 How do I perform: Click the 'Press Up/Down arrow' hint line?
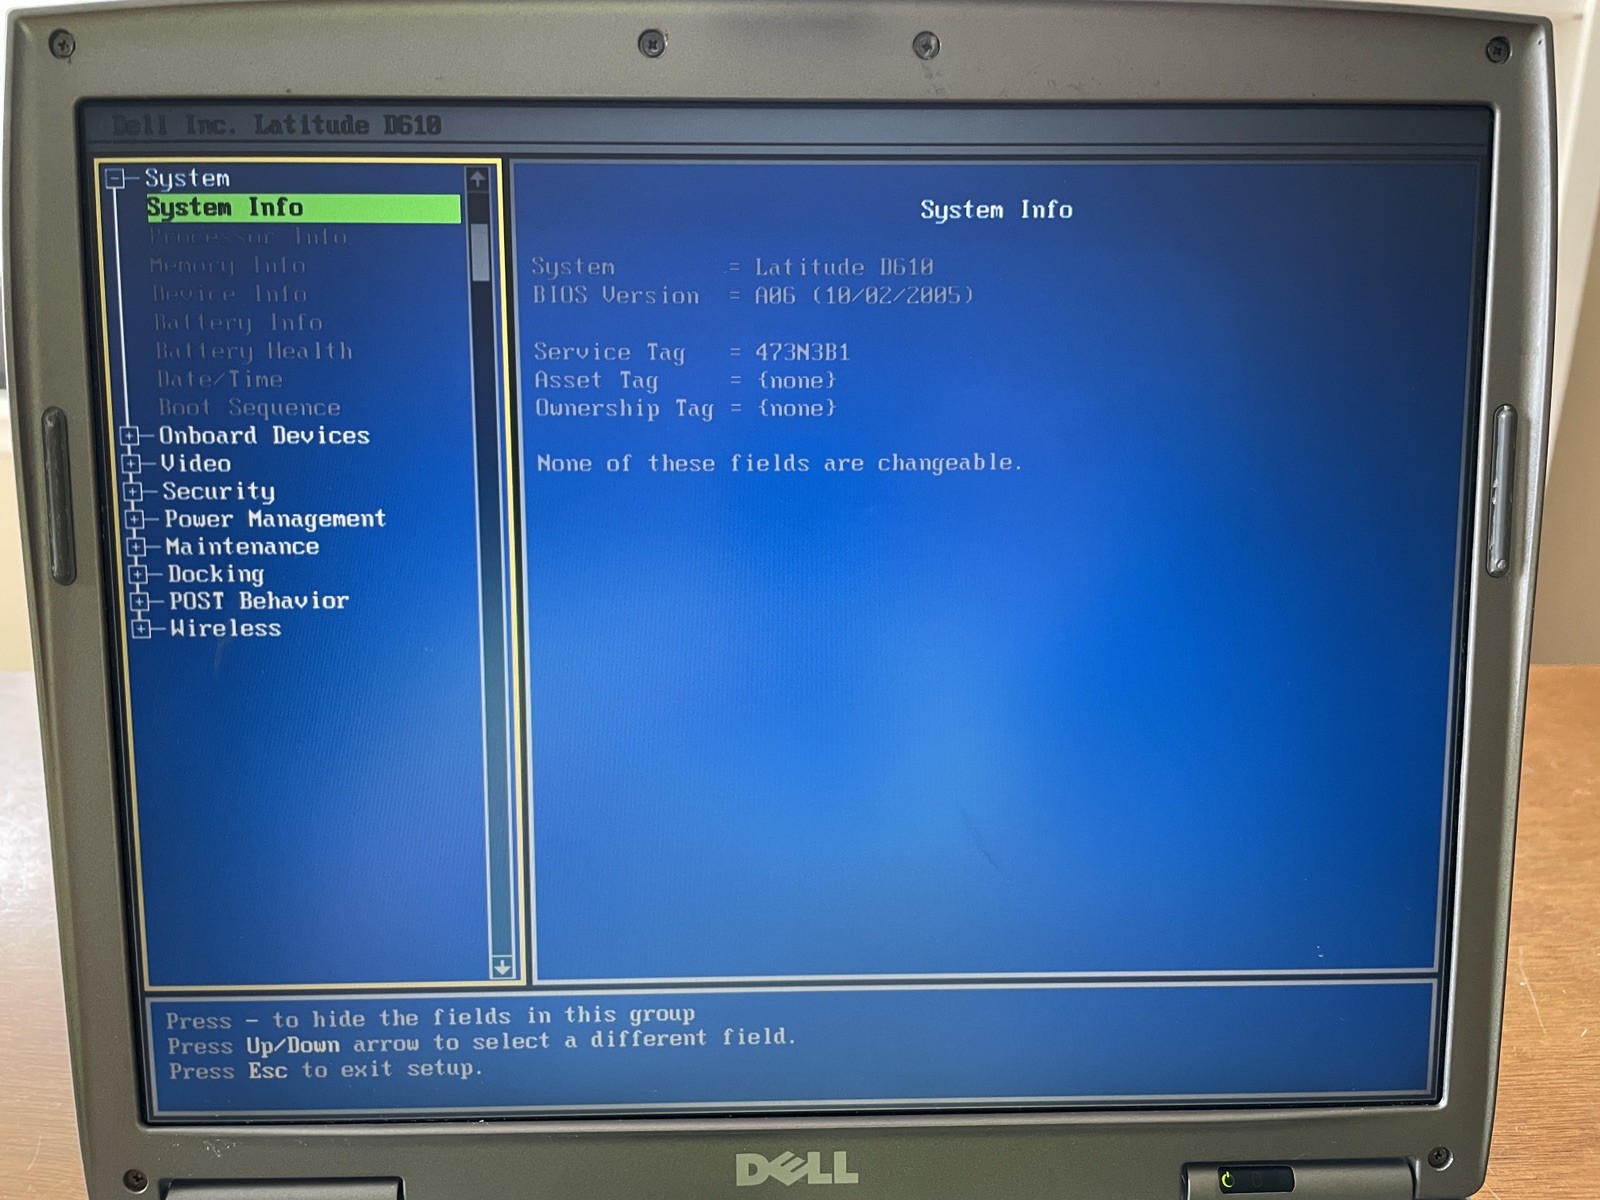pyautogui.click(x=482, y=1042)
